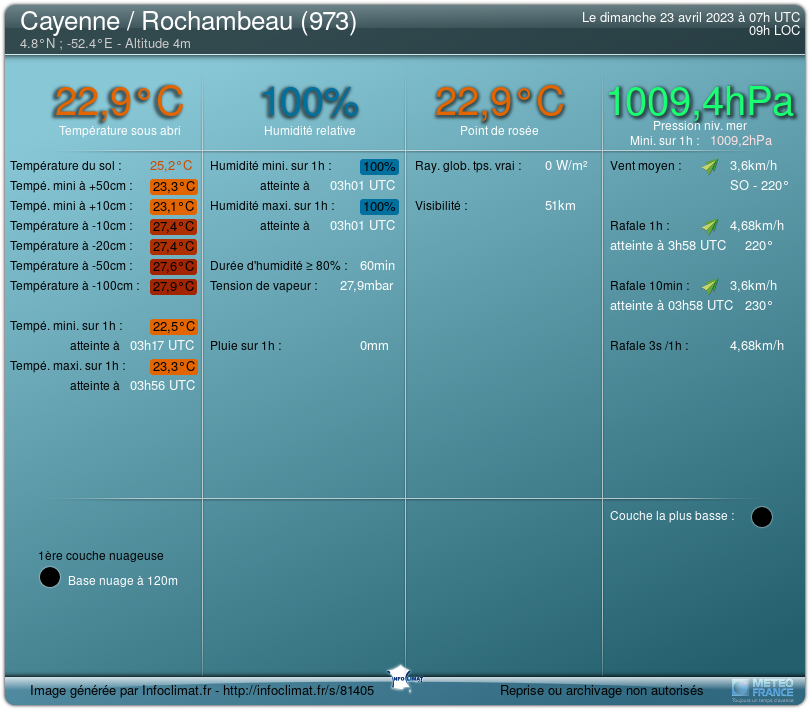Click the large 100% relative humidity reading
The height and width of the screenshot is (710, 810).
point(309,101)
